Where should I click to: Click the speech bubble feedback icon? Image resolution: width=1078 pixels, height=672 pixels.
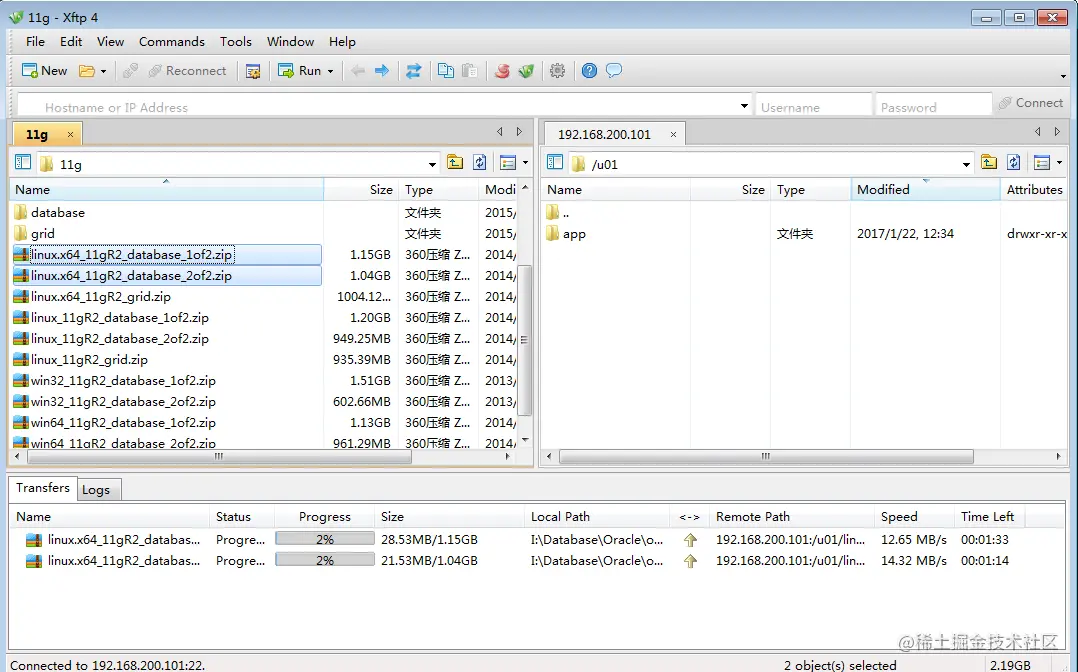[614, 71]
